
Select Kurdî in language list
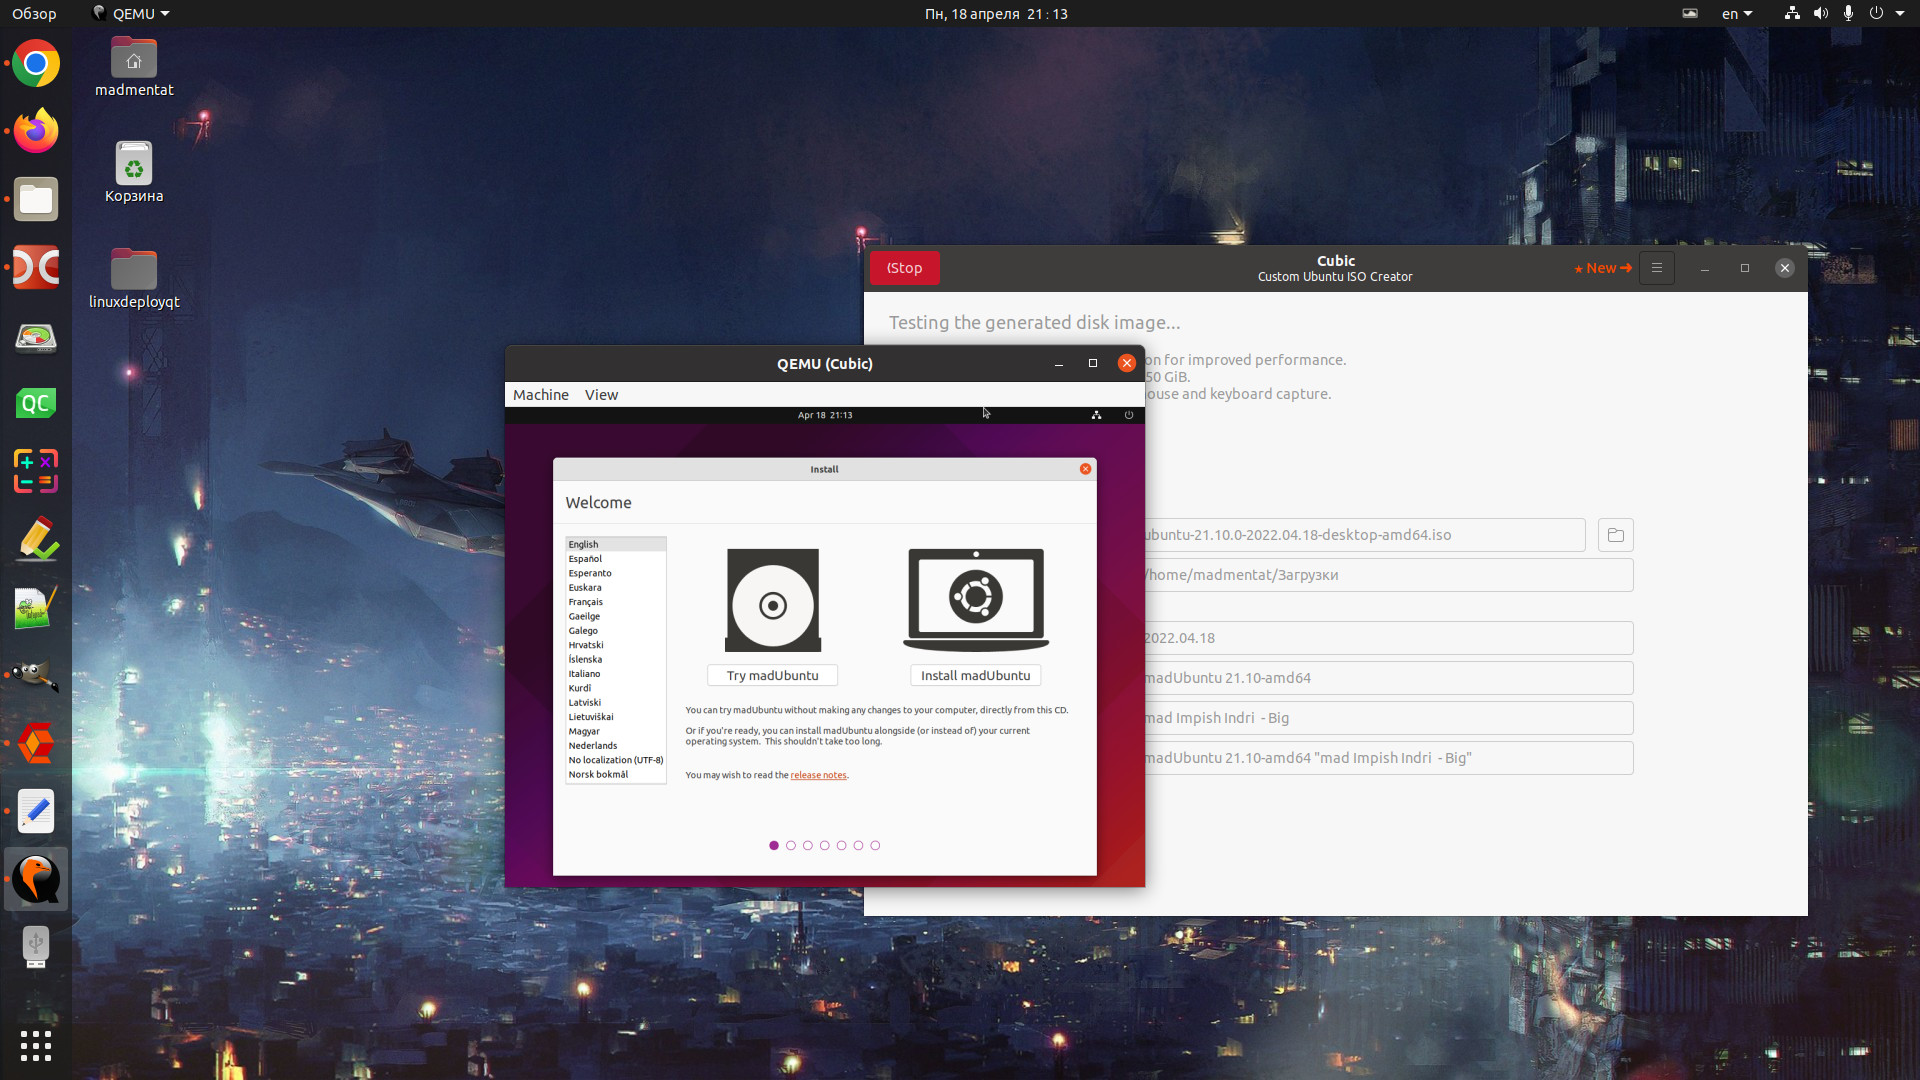[615, 688]
